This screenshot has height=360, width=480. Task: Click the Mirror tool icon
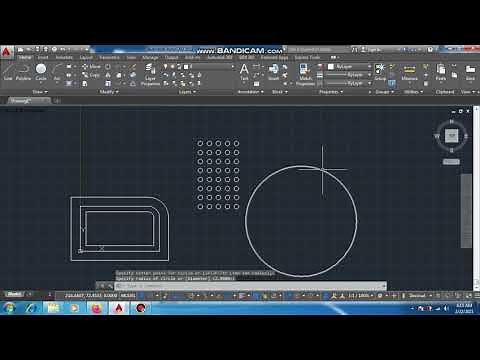click(108, 75)
